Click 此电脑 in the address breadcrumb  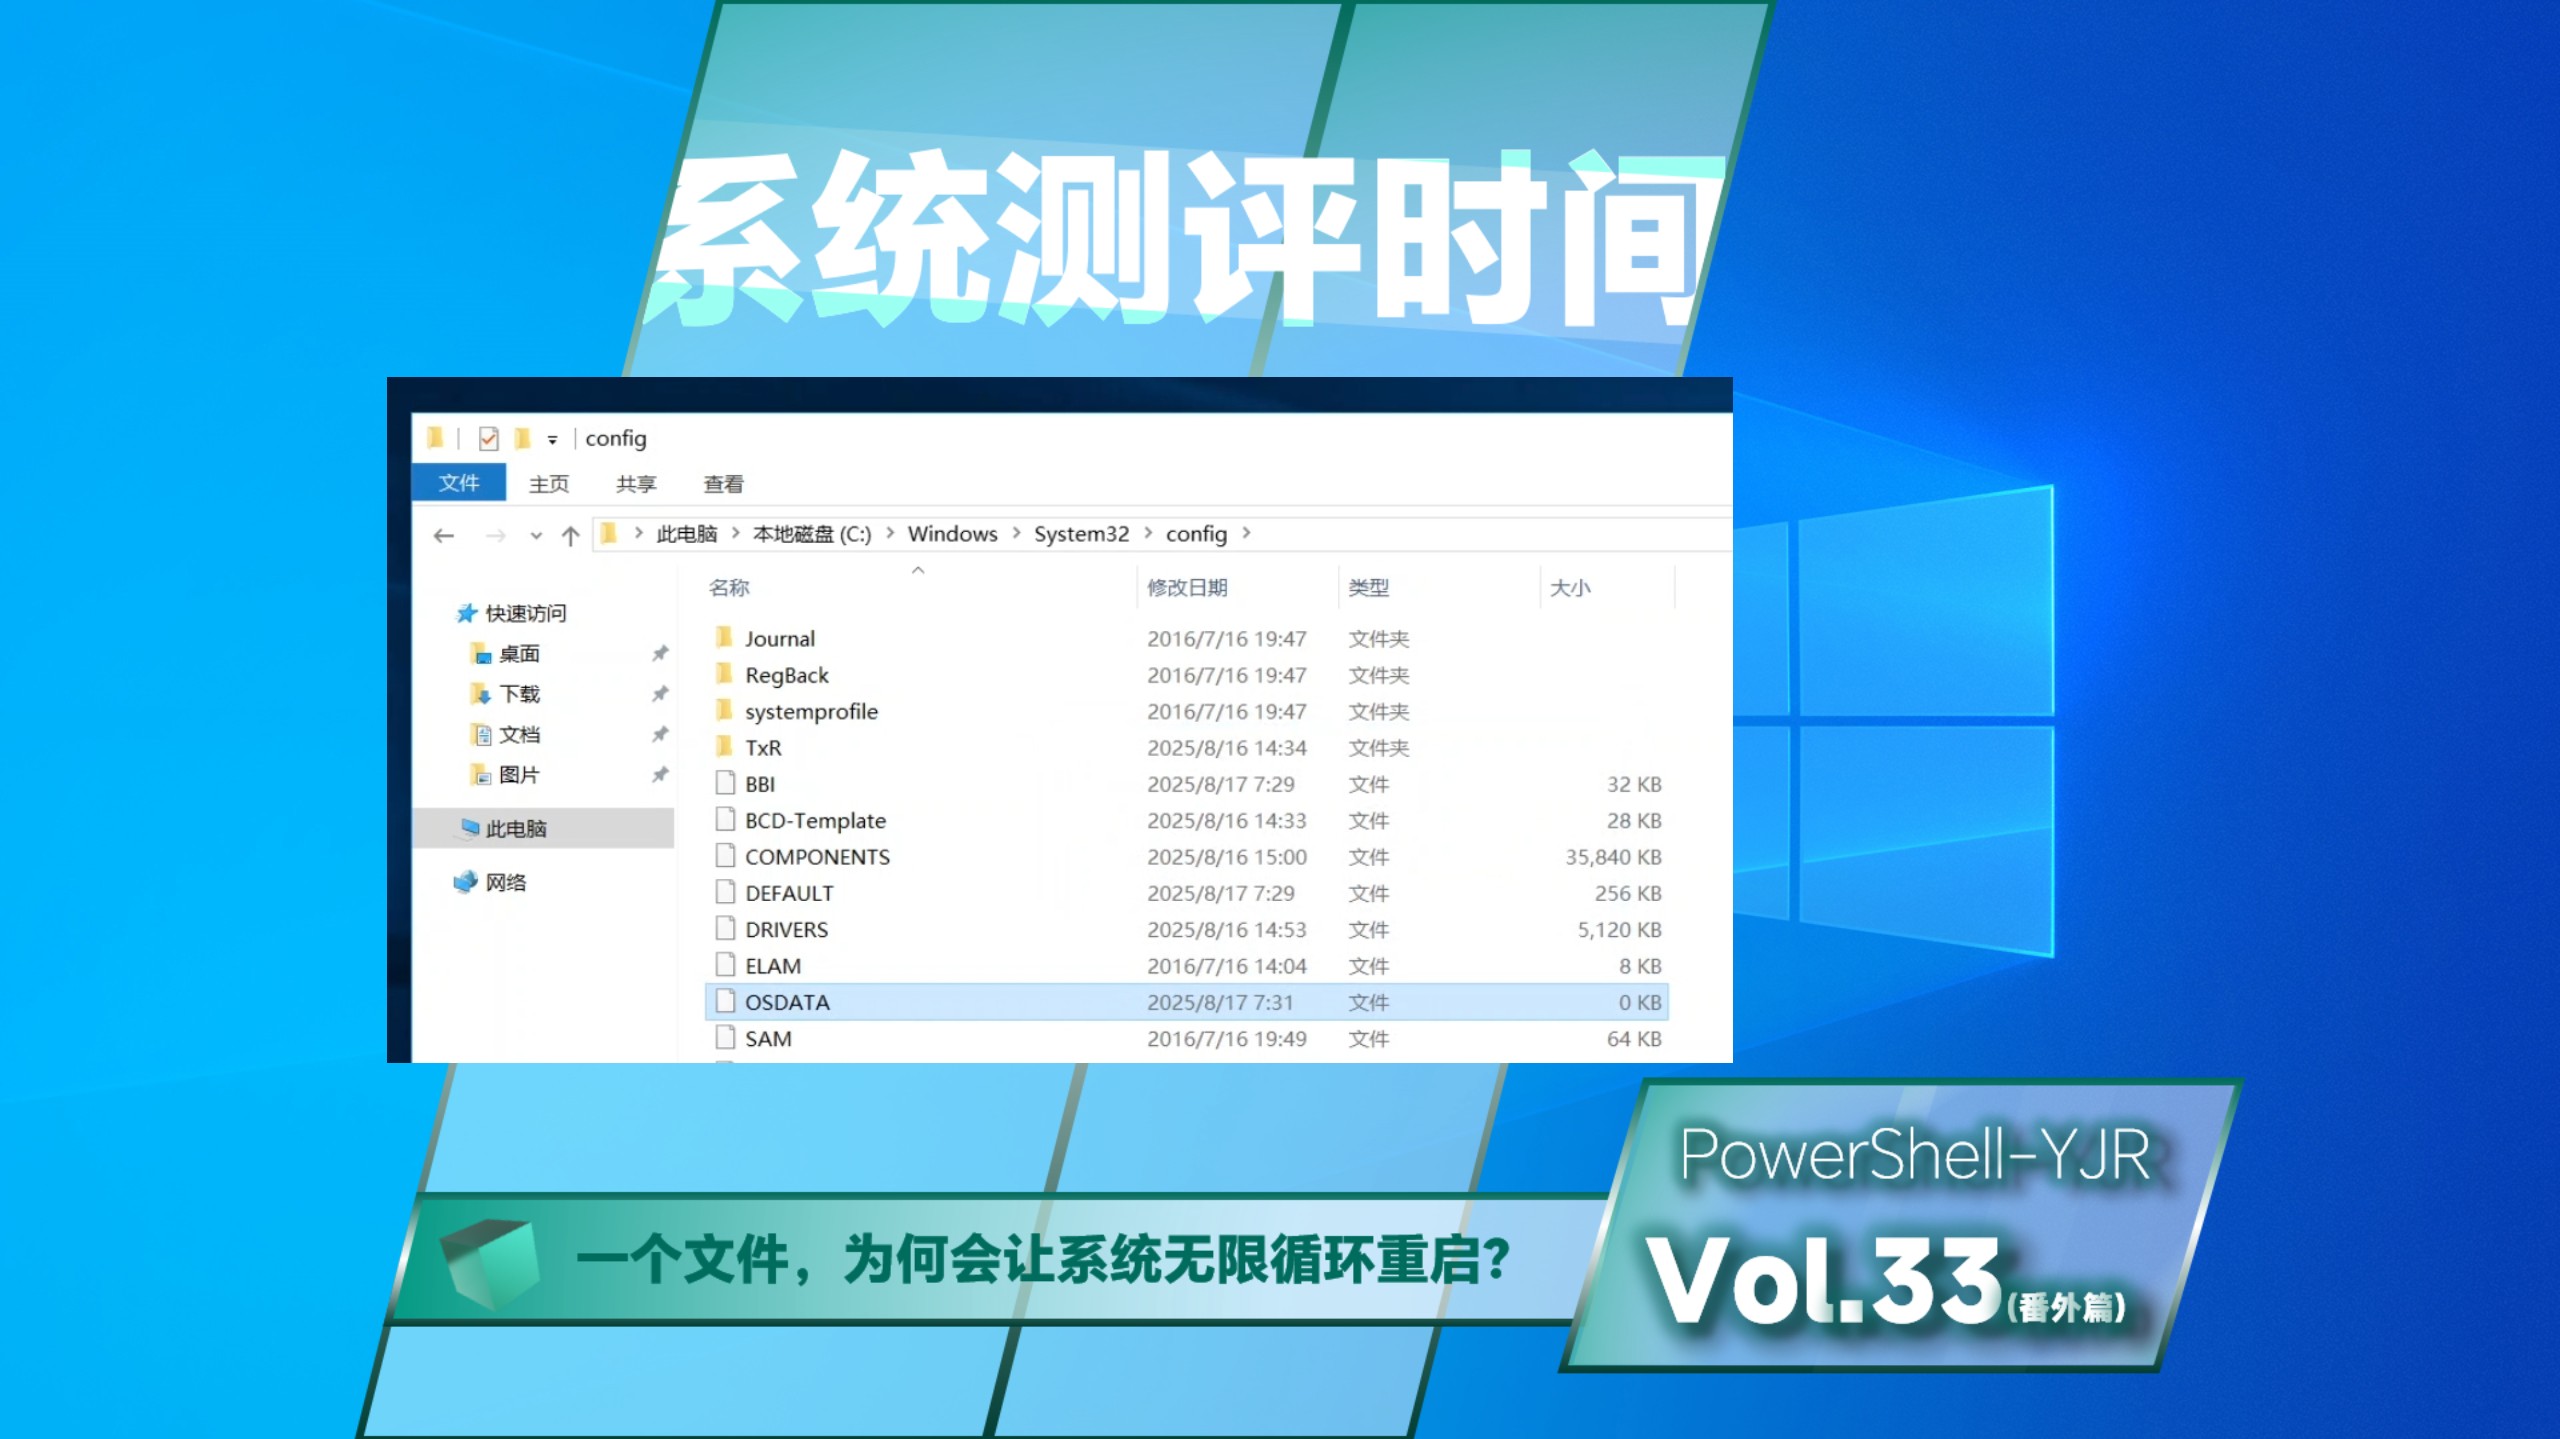click(x=687, y=534)
